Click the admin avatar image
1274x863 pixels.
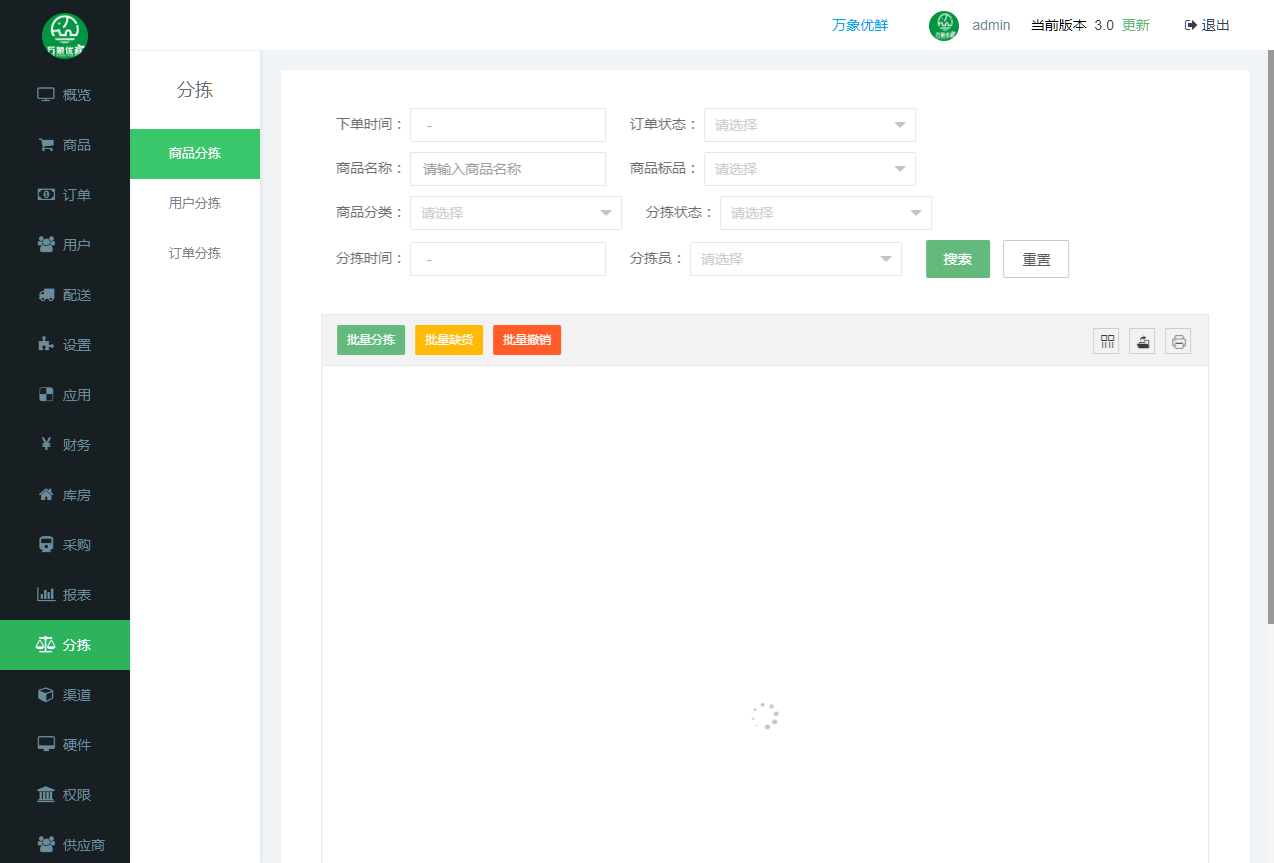click(944, 26)
